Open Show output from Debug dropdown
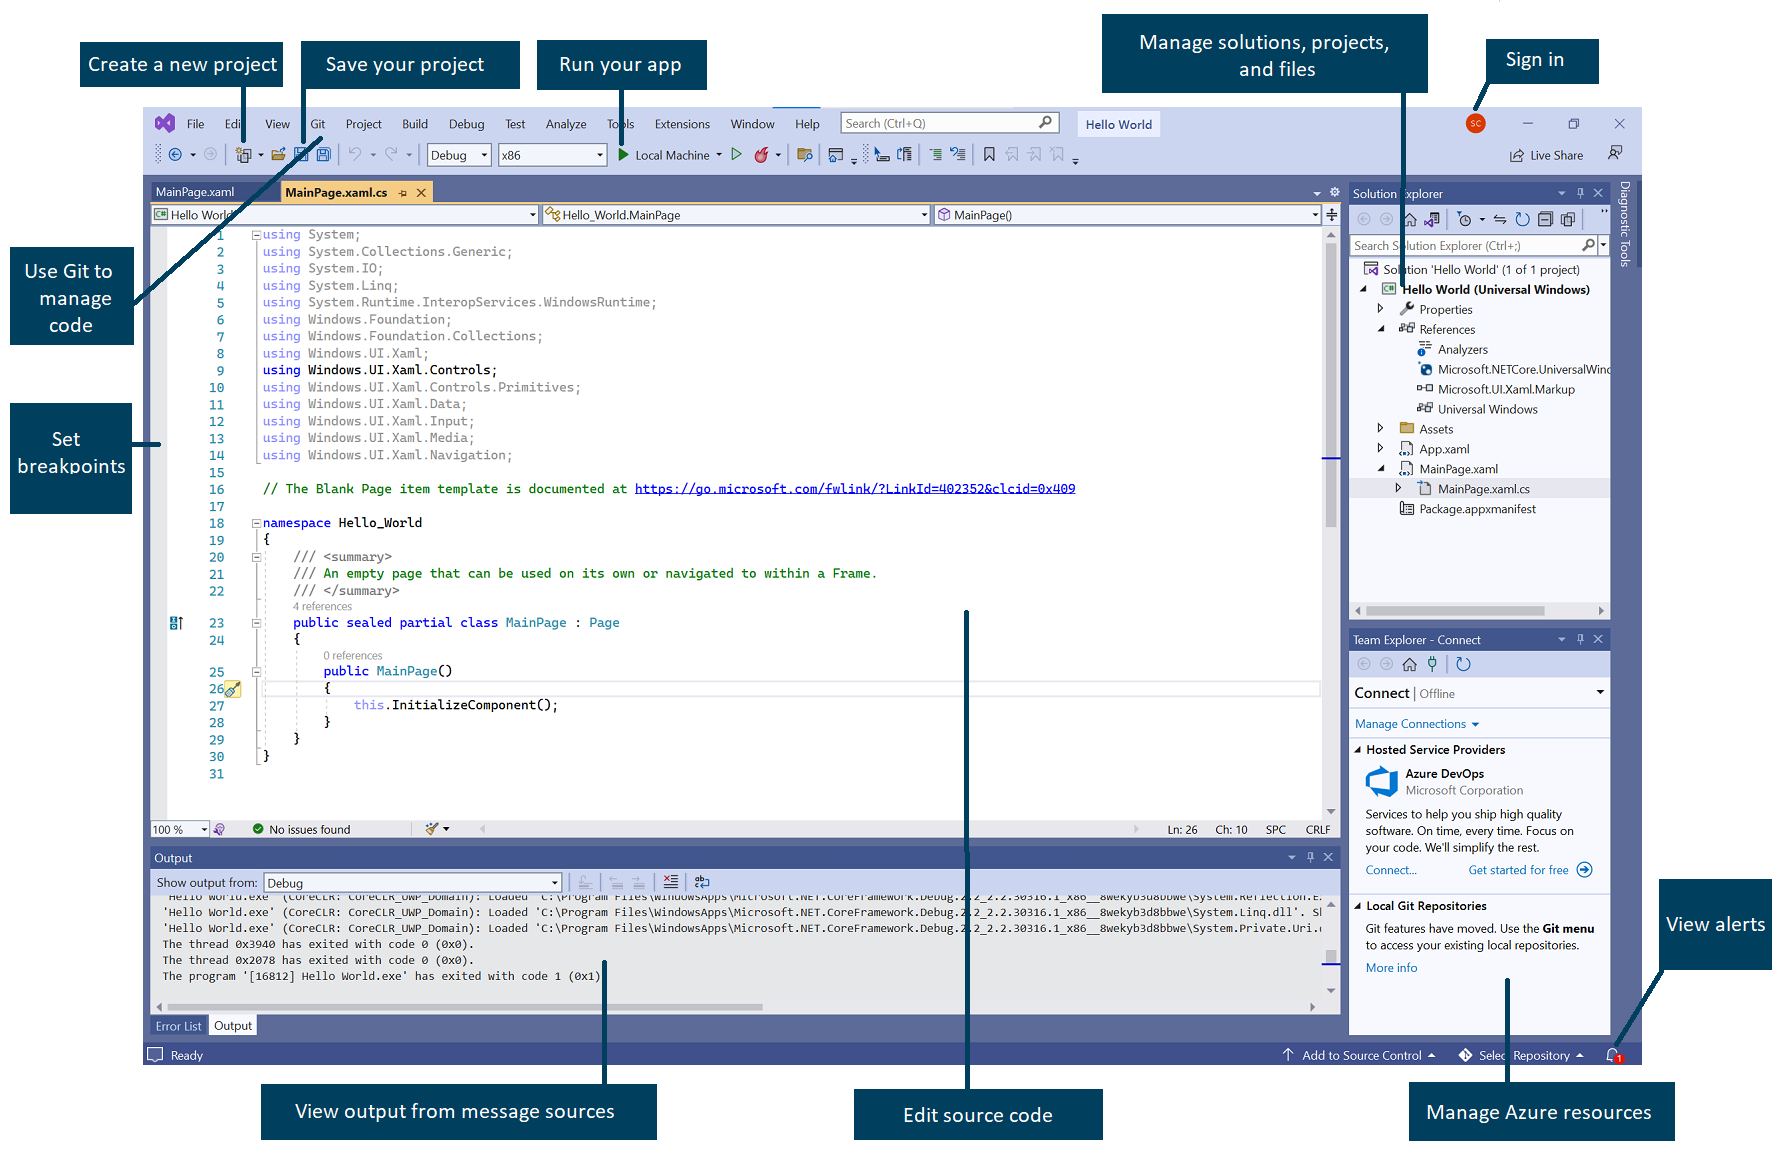 point(412,883)
